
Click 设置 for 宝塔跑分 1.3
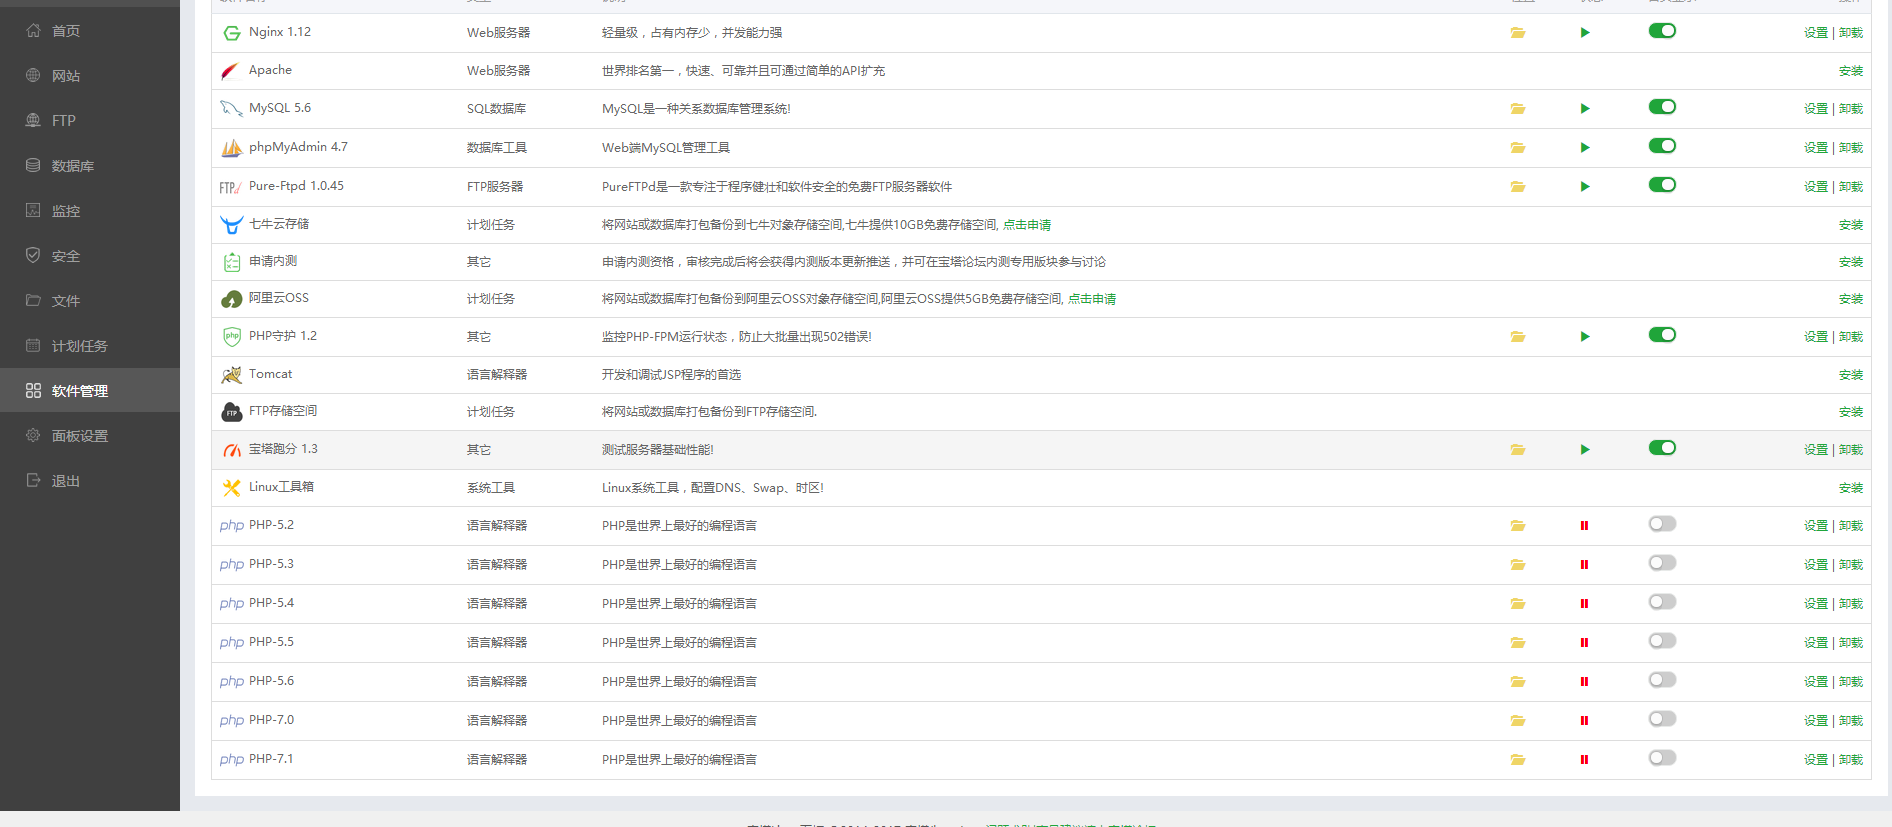coord(1816,450)
